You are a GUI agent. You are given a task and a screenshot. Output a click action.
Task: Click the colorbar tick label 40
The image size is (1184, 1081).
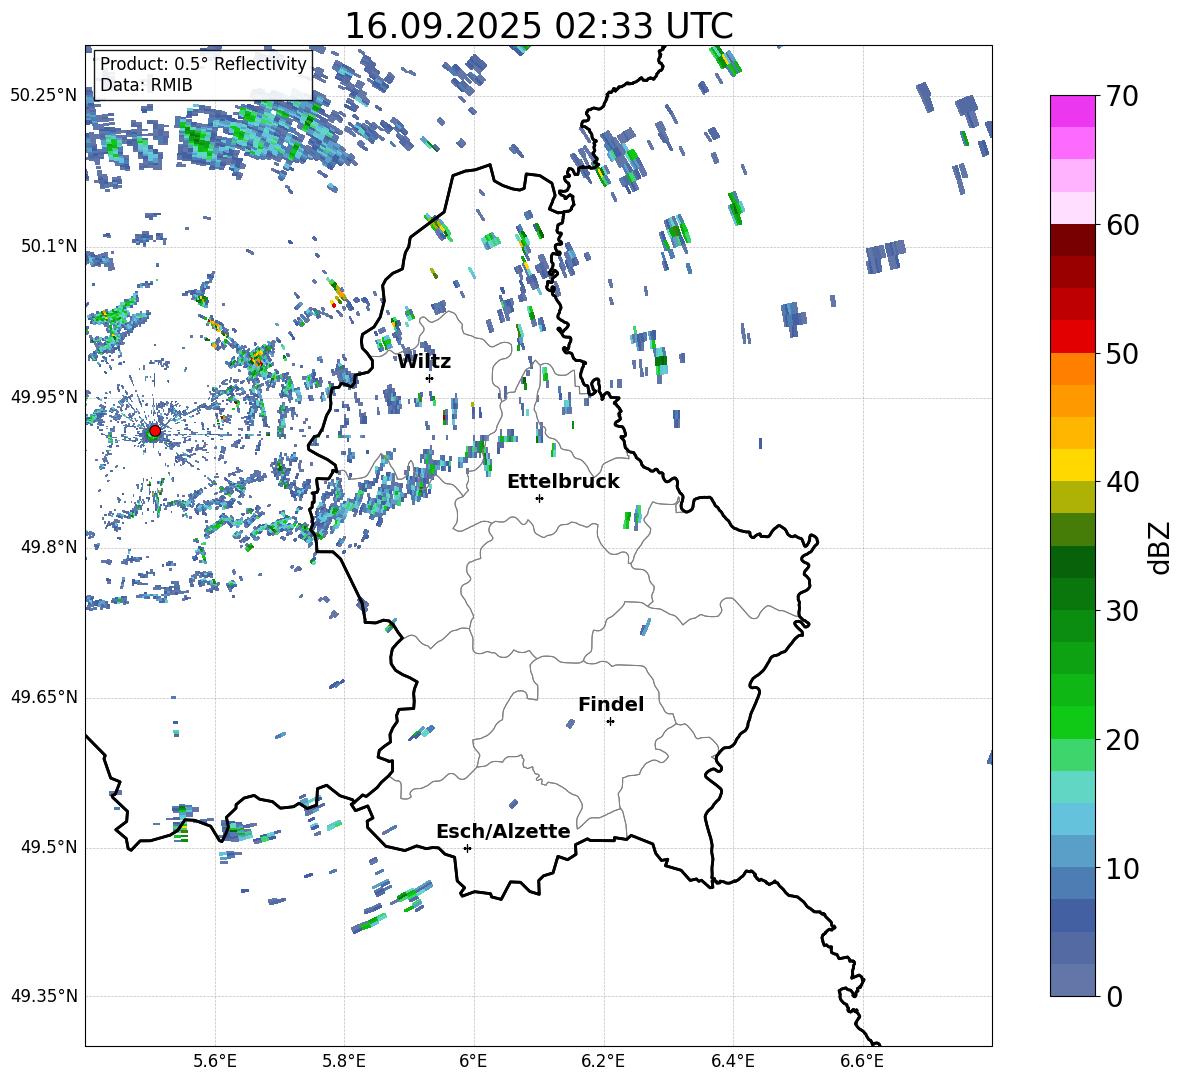(x=1122, y=482)
